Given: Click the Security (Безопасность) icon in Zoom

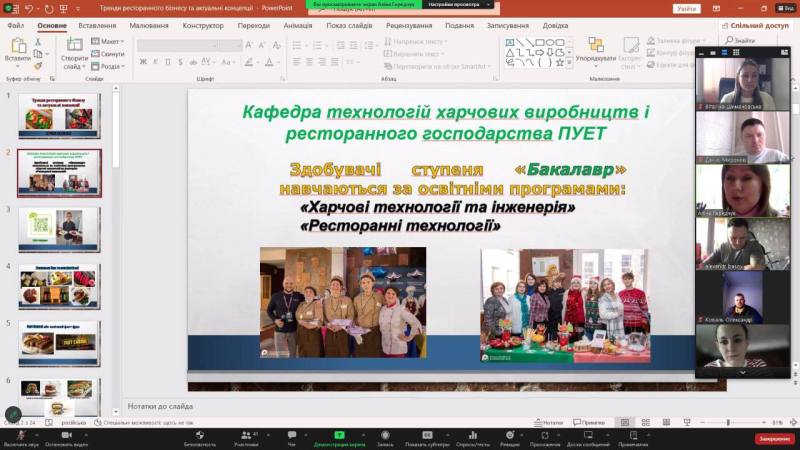Looking at the screenshot, I should point(199,435).
